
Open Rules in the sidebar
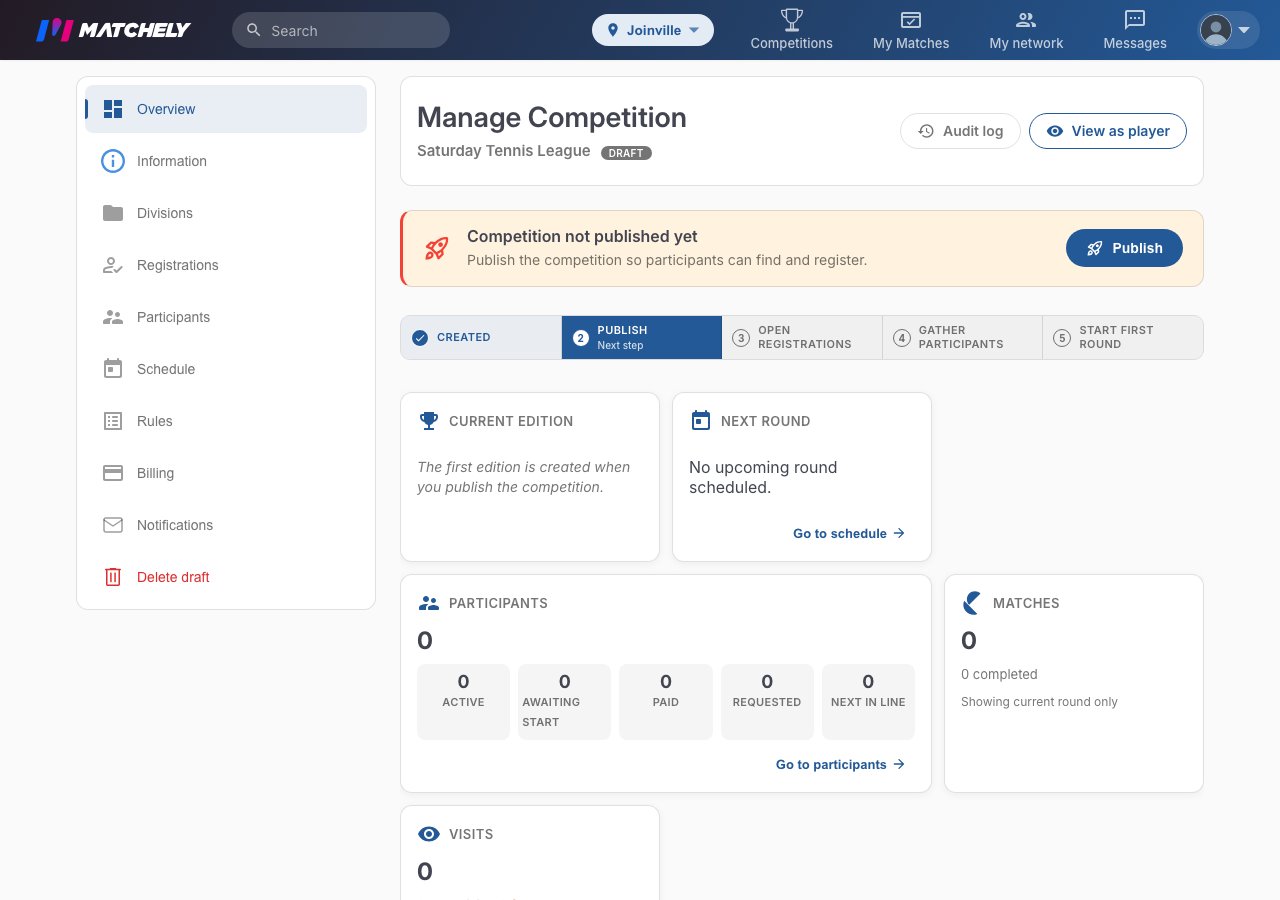point(226,421)
